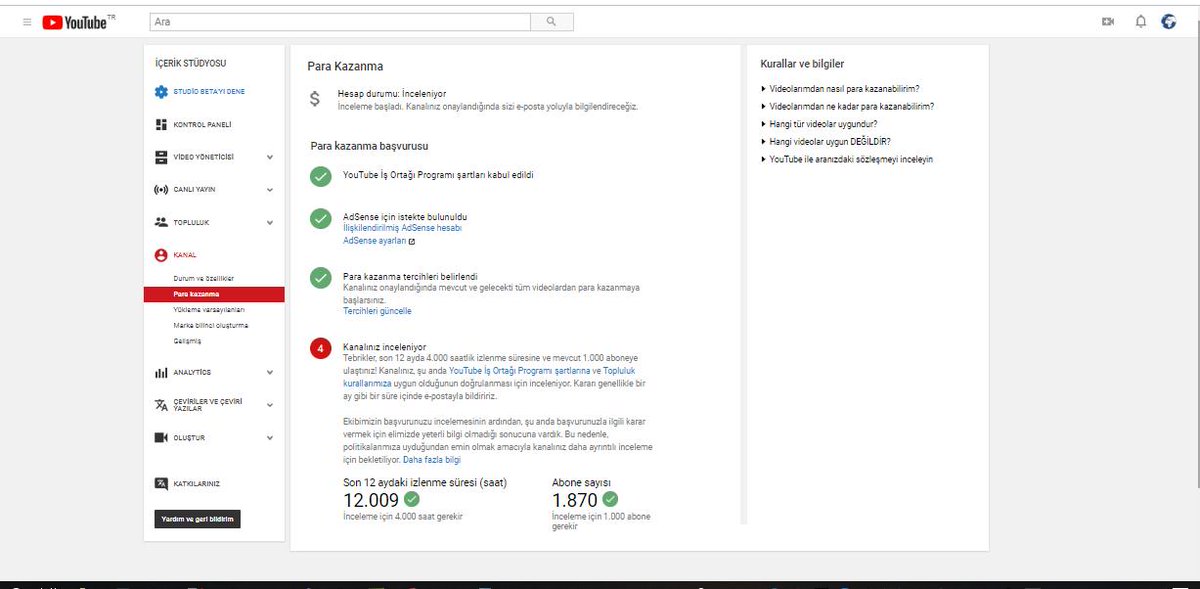Expand the Oluştur section chevron
Viewport: 1200px width, 589px height.
[270, 438]
